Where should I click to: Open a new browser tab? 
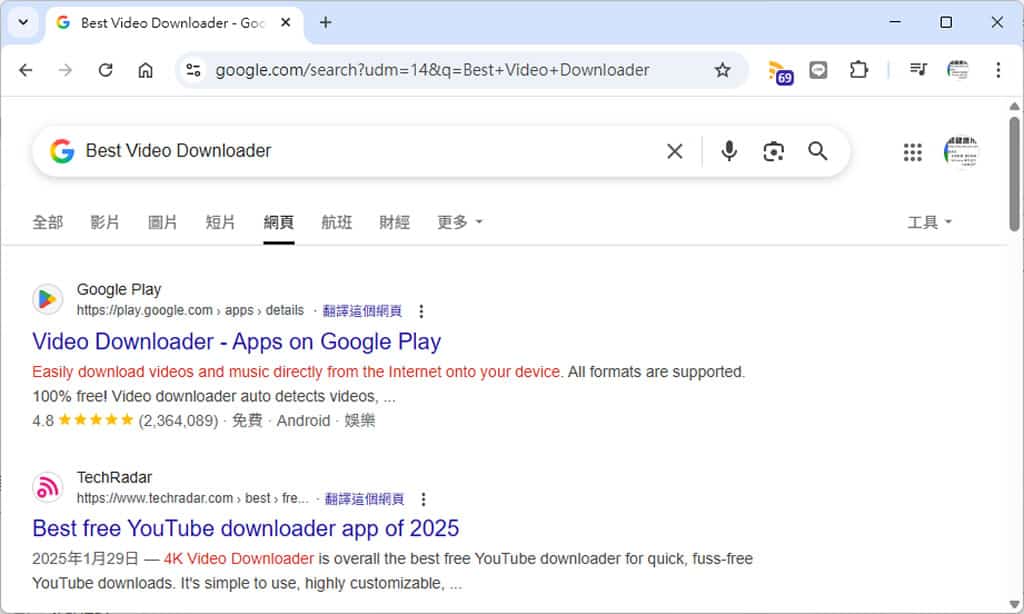(x=325, y=22)
